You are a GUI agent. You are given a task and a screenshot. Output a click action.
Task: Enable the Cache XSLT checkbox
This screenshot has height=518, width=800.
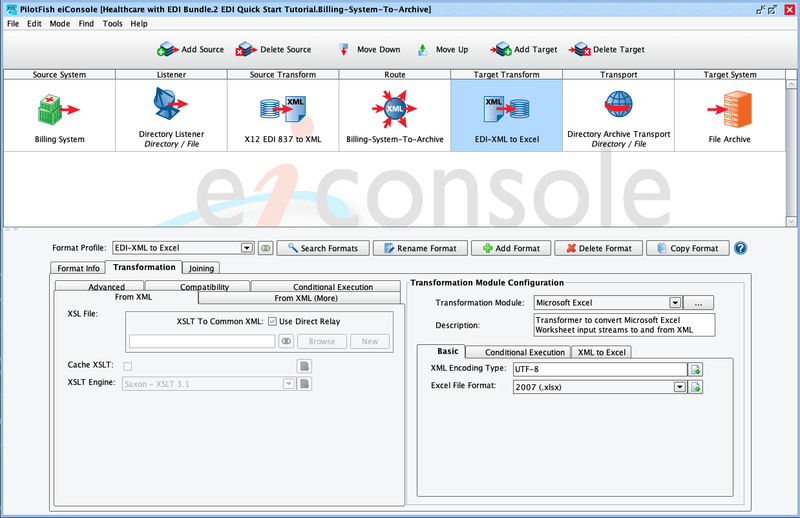pyautogui.click(x=128, y=366)
